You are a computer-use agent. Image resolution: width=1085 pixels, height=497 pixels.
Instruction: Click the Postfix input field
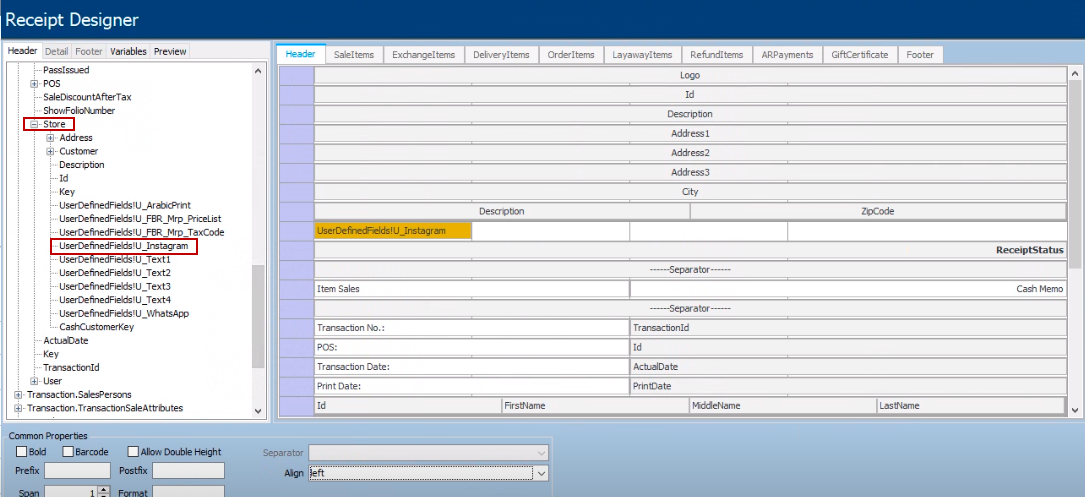click(188, 471)
